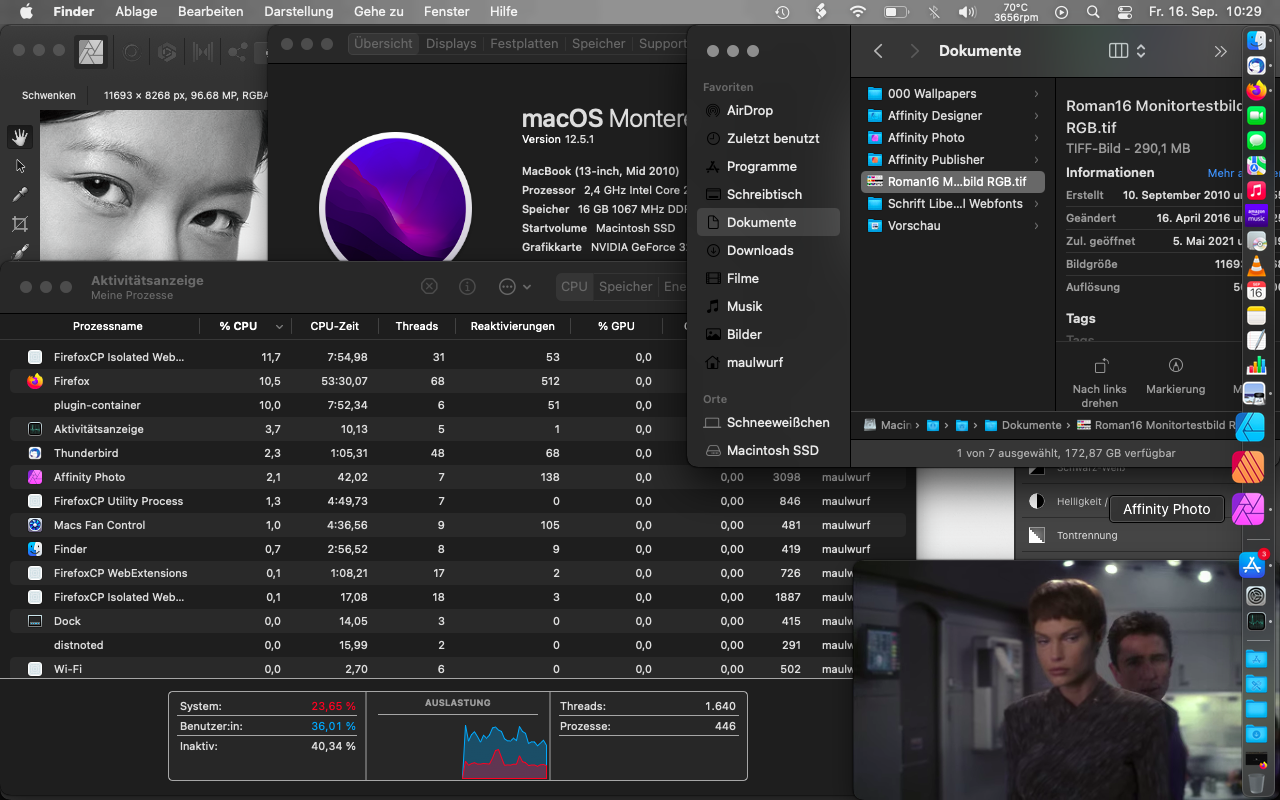Click the Finder back navigation button
Viewport: 1280px width, 800px height.
(878, 51)
